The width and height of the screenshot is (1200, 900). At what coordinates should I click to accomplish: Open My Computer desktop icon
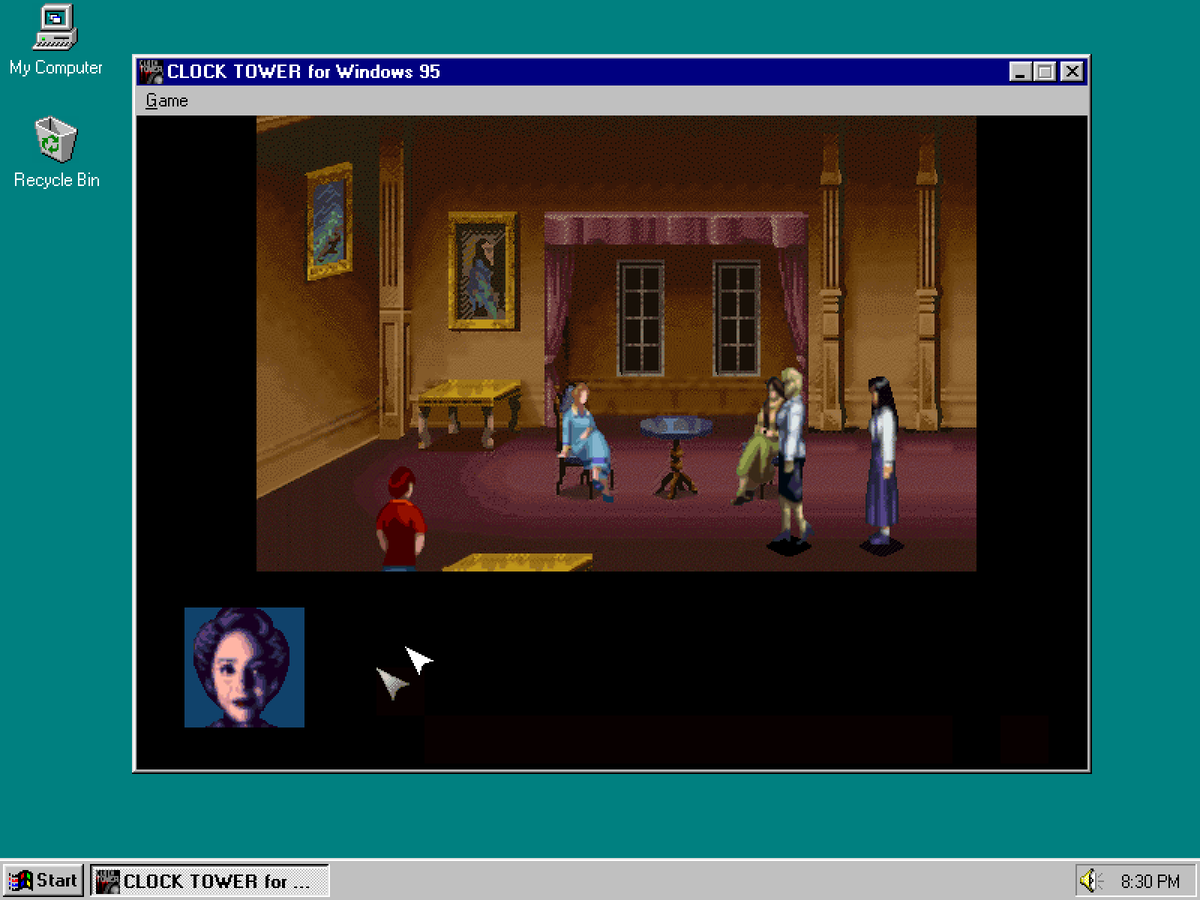click(56, 40)
